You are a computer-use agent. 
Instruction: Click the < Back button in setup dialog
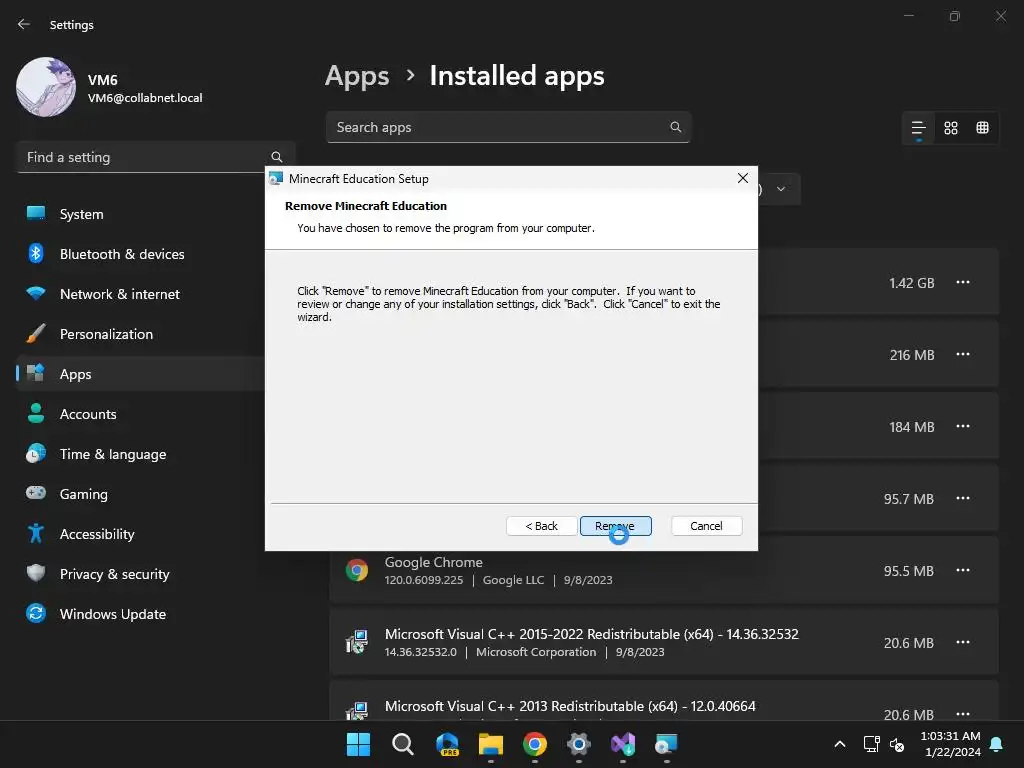541,526
